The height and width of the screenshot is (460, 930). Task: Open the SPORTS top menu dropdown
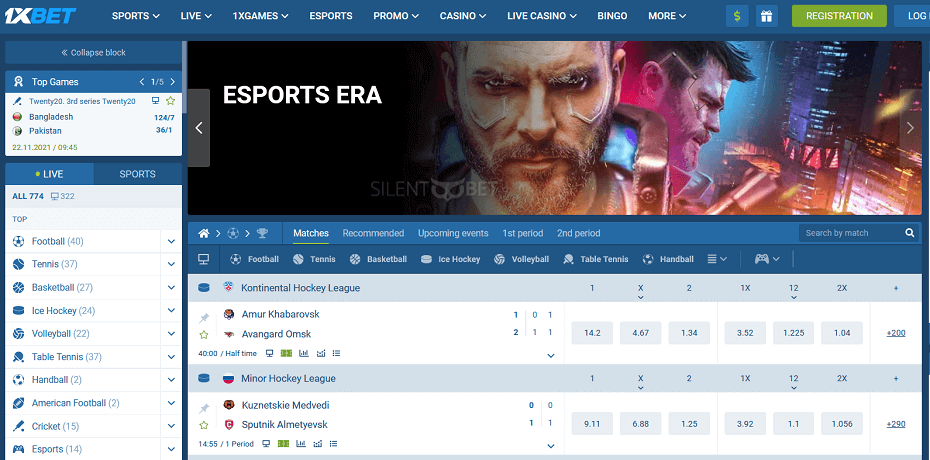pyautogui.click(x=136, y=16)
